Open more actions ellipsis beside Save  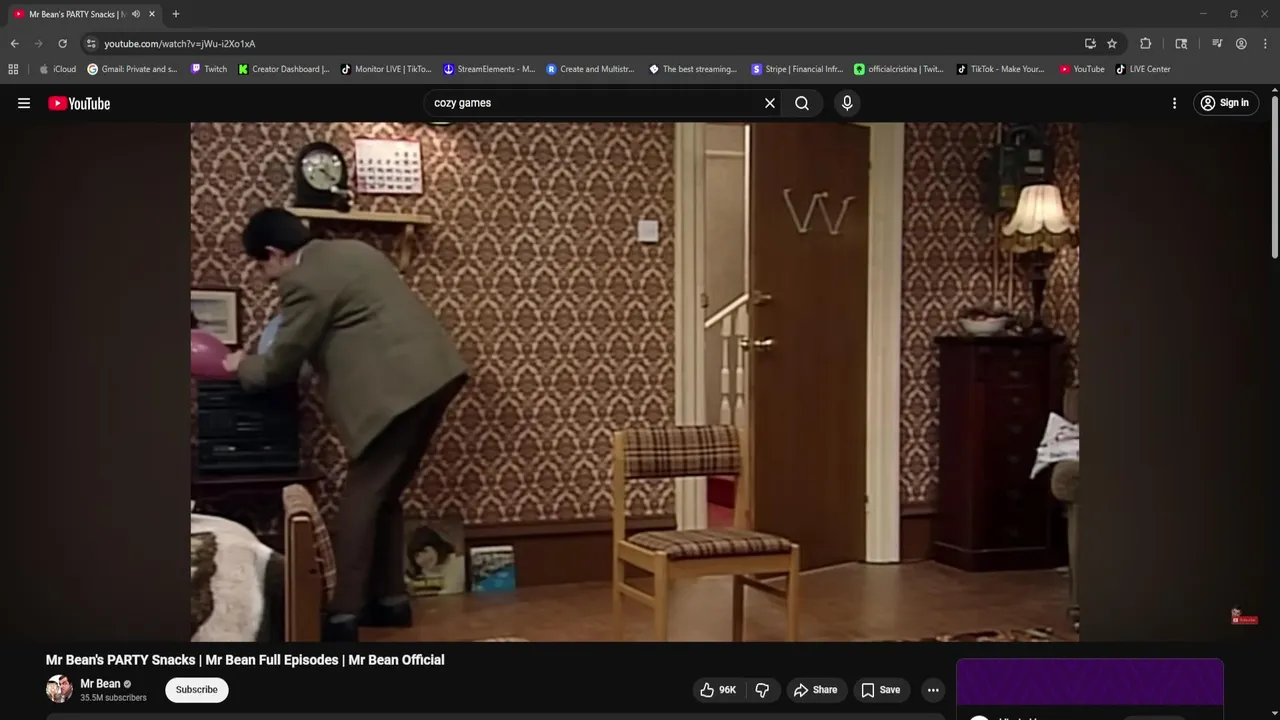click(933, 690)
